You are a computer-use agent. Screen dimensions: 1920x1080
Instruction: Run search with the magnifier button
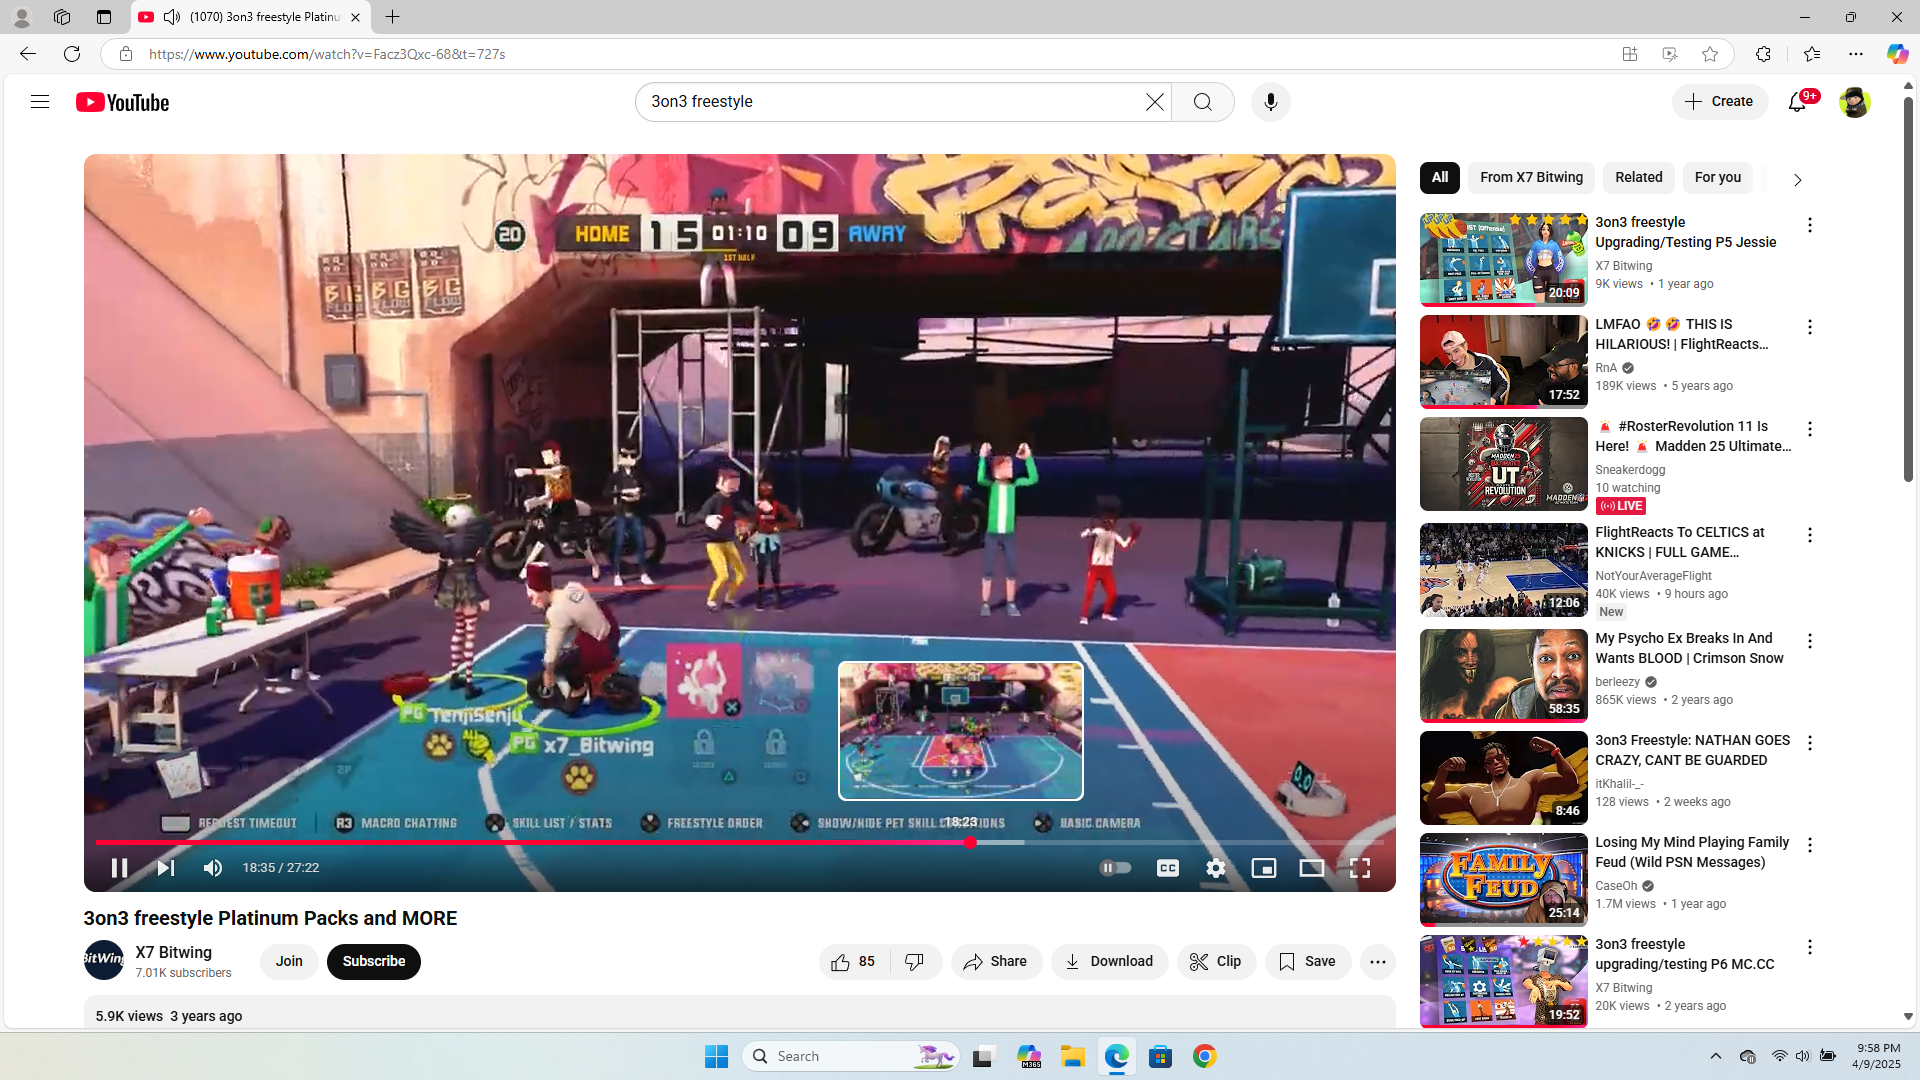point(1203,102)
